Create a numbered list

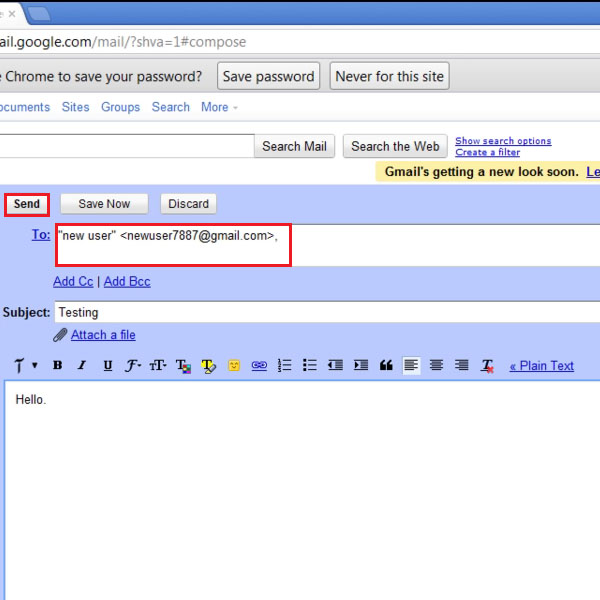[x=284, y=365]
